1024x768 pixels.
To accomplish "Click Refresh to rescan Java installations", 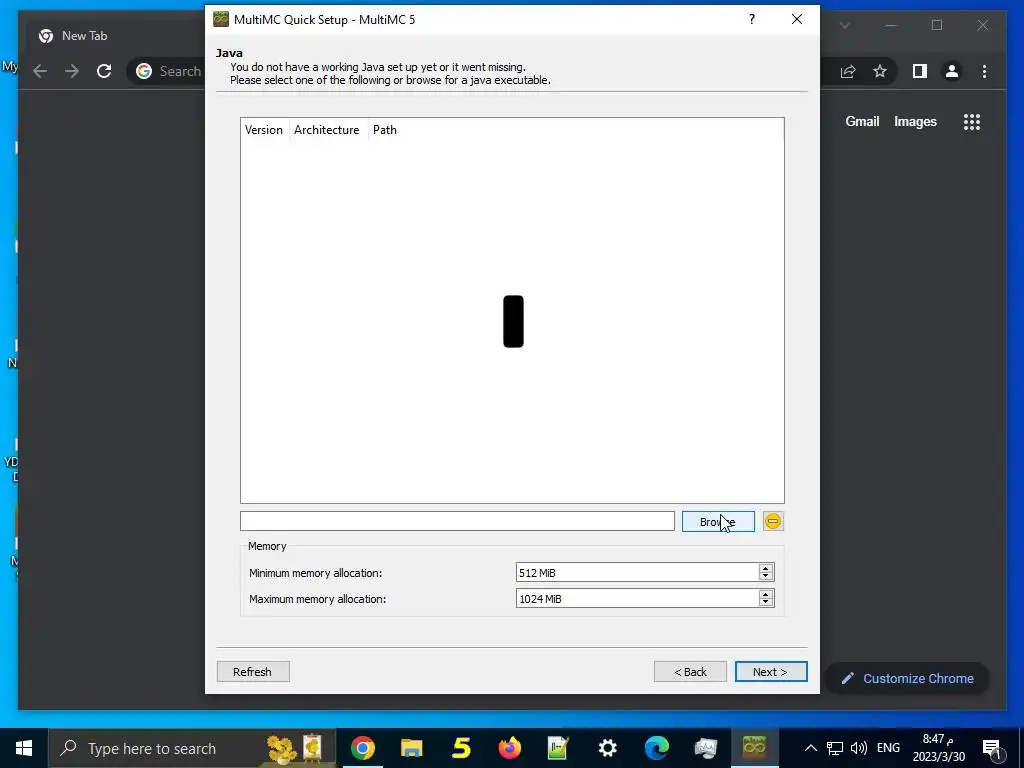I will pyautogui.click(x=253, y=672).
